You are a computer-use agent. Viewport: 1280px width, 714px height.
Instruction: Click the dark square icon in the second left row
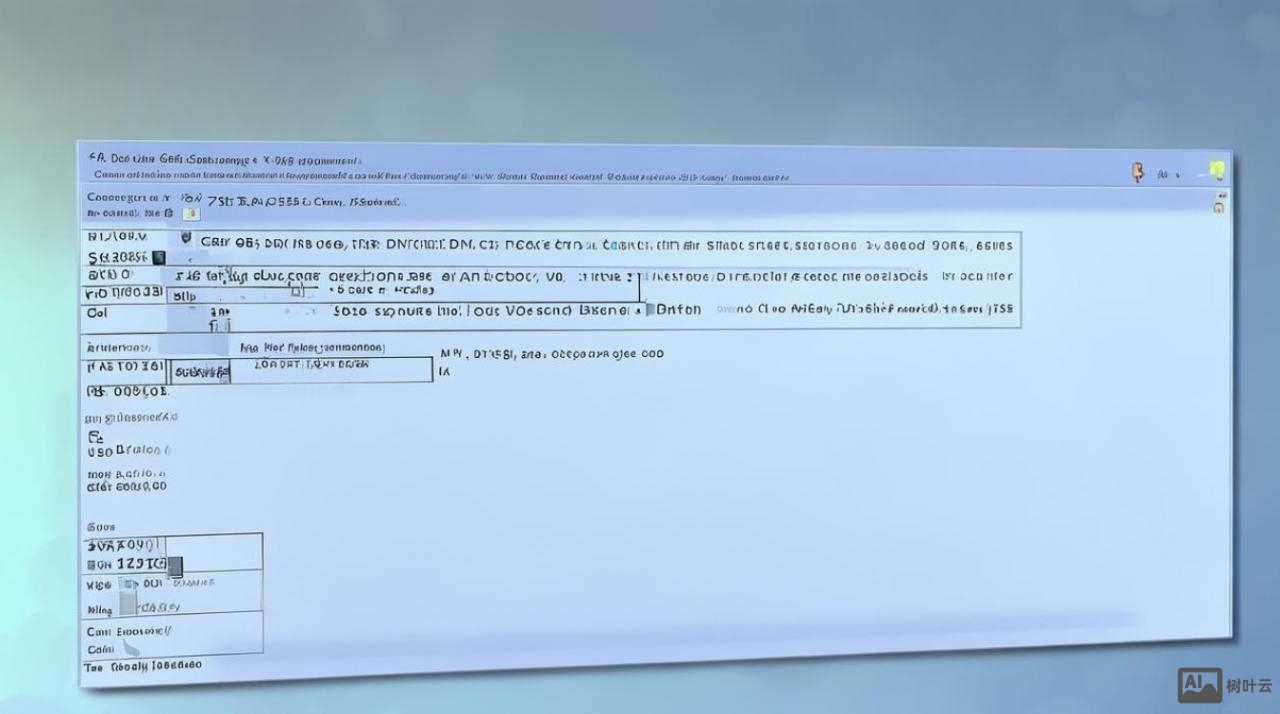(x=158, y=257)
